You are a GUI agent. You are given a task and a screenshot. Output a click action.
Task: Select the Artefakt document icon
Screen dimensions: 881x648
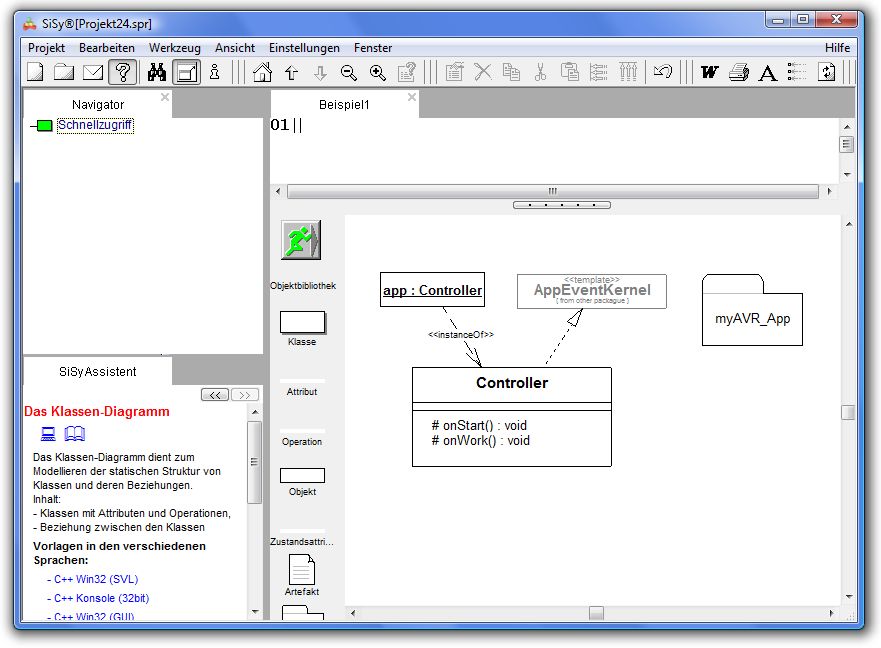coord(302,569)
